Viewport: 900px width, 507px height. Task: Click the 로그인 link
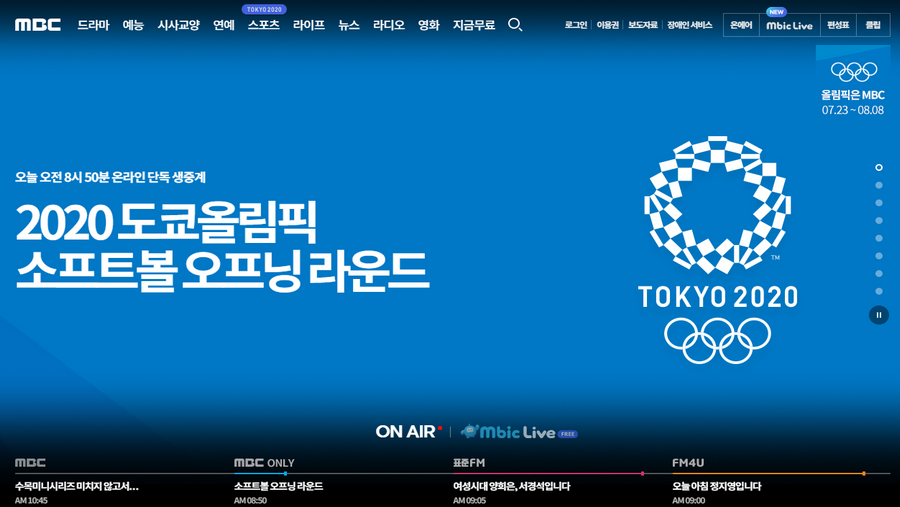[x=576, y=25]
